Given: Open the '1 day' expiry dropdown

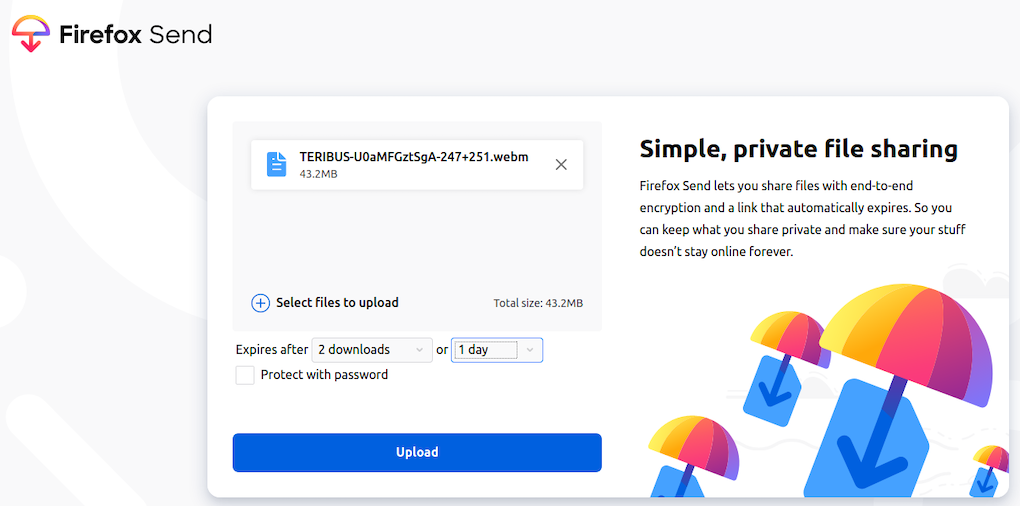Looking at the screenshot, I should point(487,350).
